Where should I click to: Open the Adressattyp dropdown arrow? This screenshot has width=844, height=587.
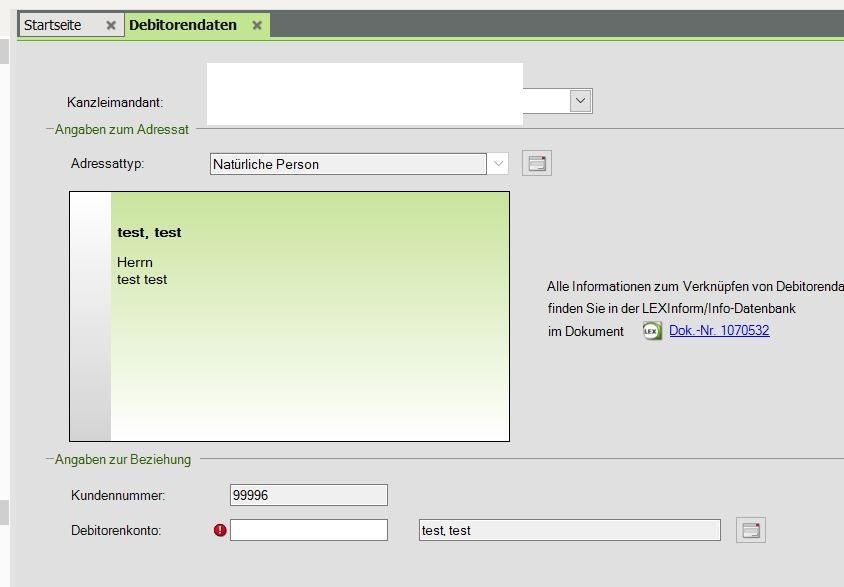(498, 164)
